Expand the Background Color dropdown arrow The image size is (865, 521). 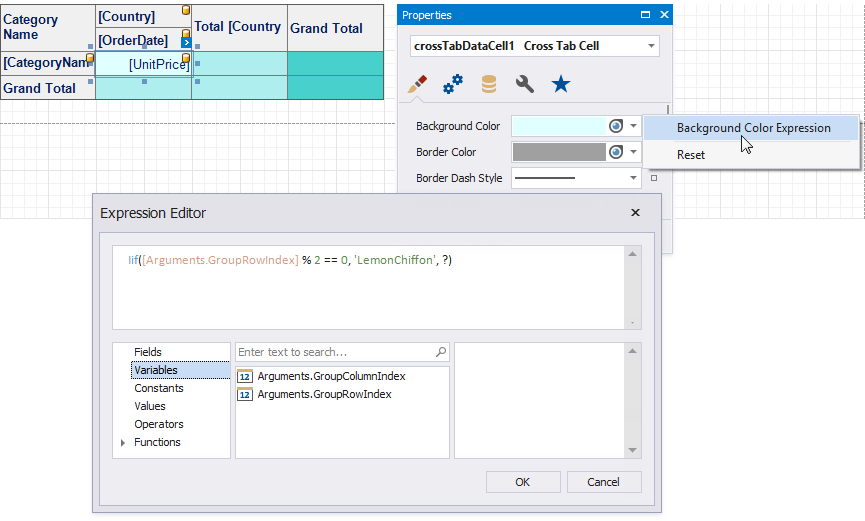pyautogui.click(x=634, y=127)
